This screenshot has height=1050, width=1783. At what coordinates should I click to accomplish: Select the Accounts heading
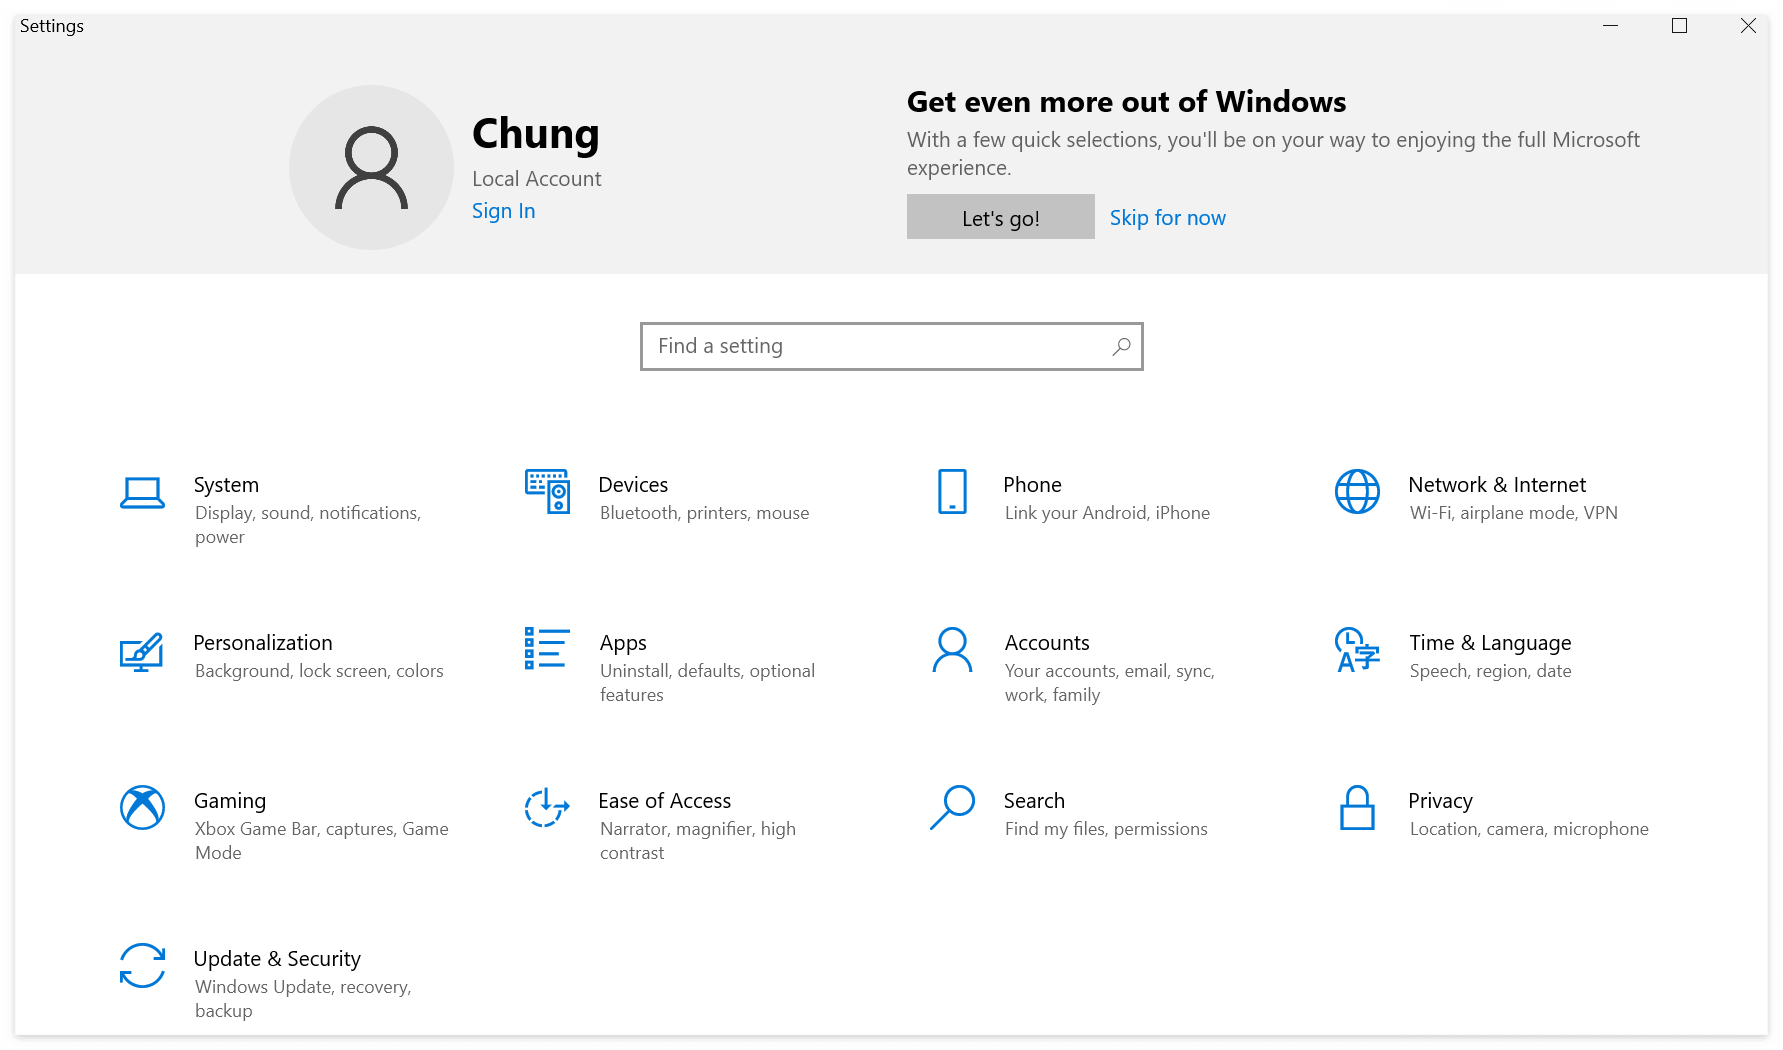point(1047,643)
